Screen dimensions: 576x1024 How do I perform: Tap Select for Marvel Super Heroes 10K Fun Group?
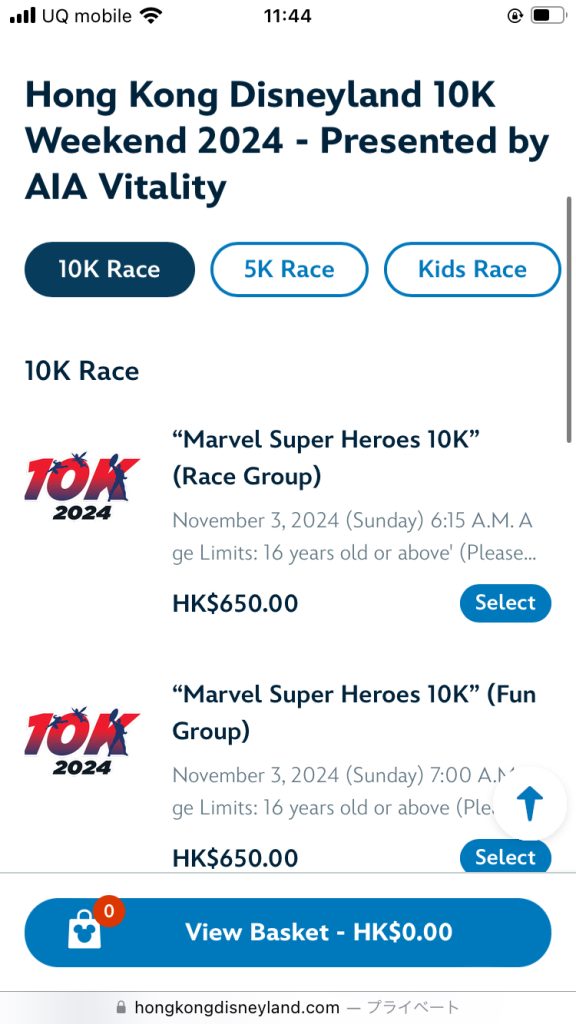(x=505, y=857)
